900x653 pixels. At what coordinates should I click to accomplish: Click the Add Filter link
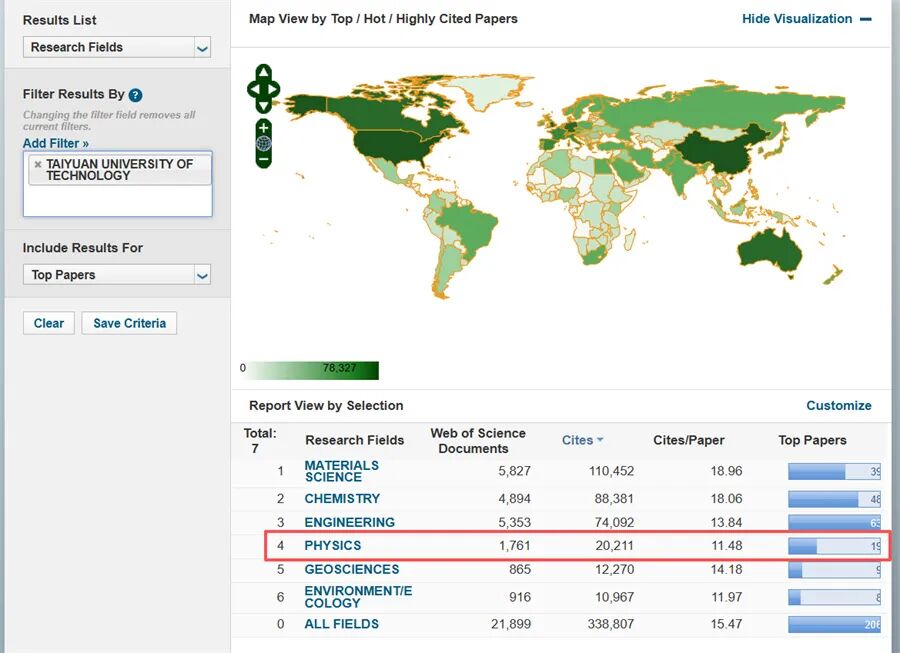[56, 143]
